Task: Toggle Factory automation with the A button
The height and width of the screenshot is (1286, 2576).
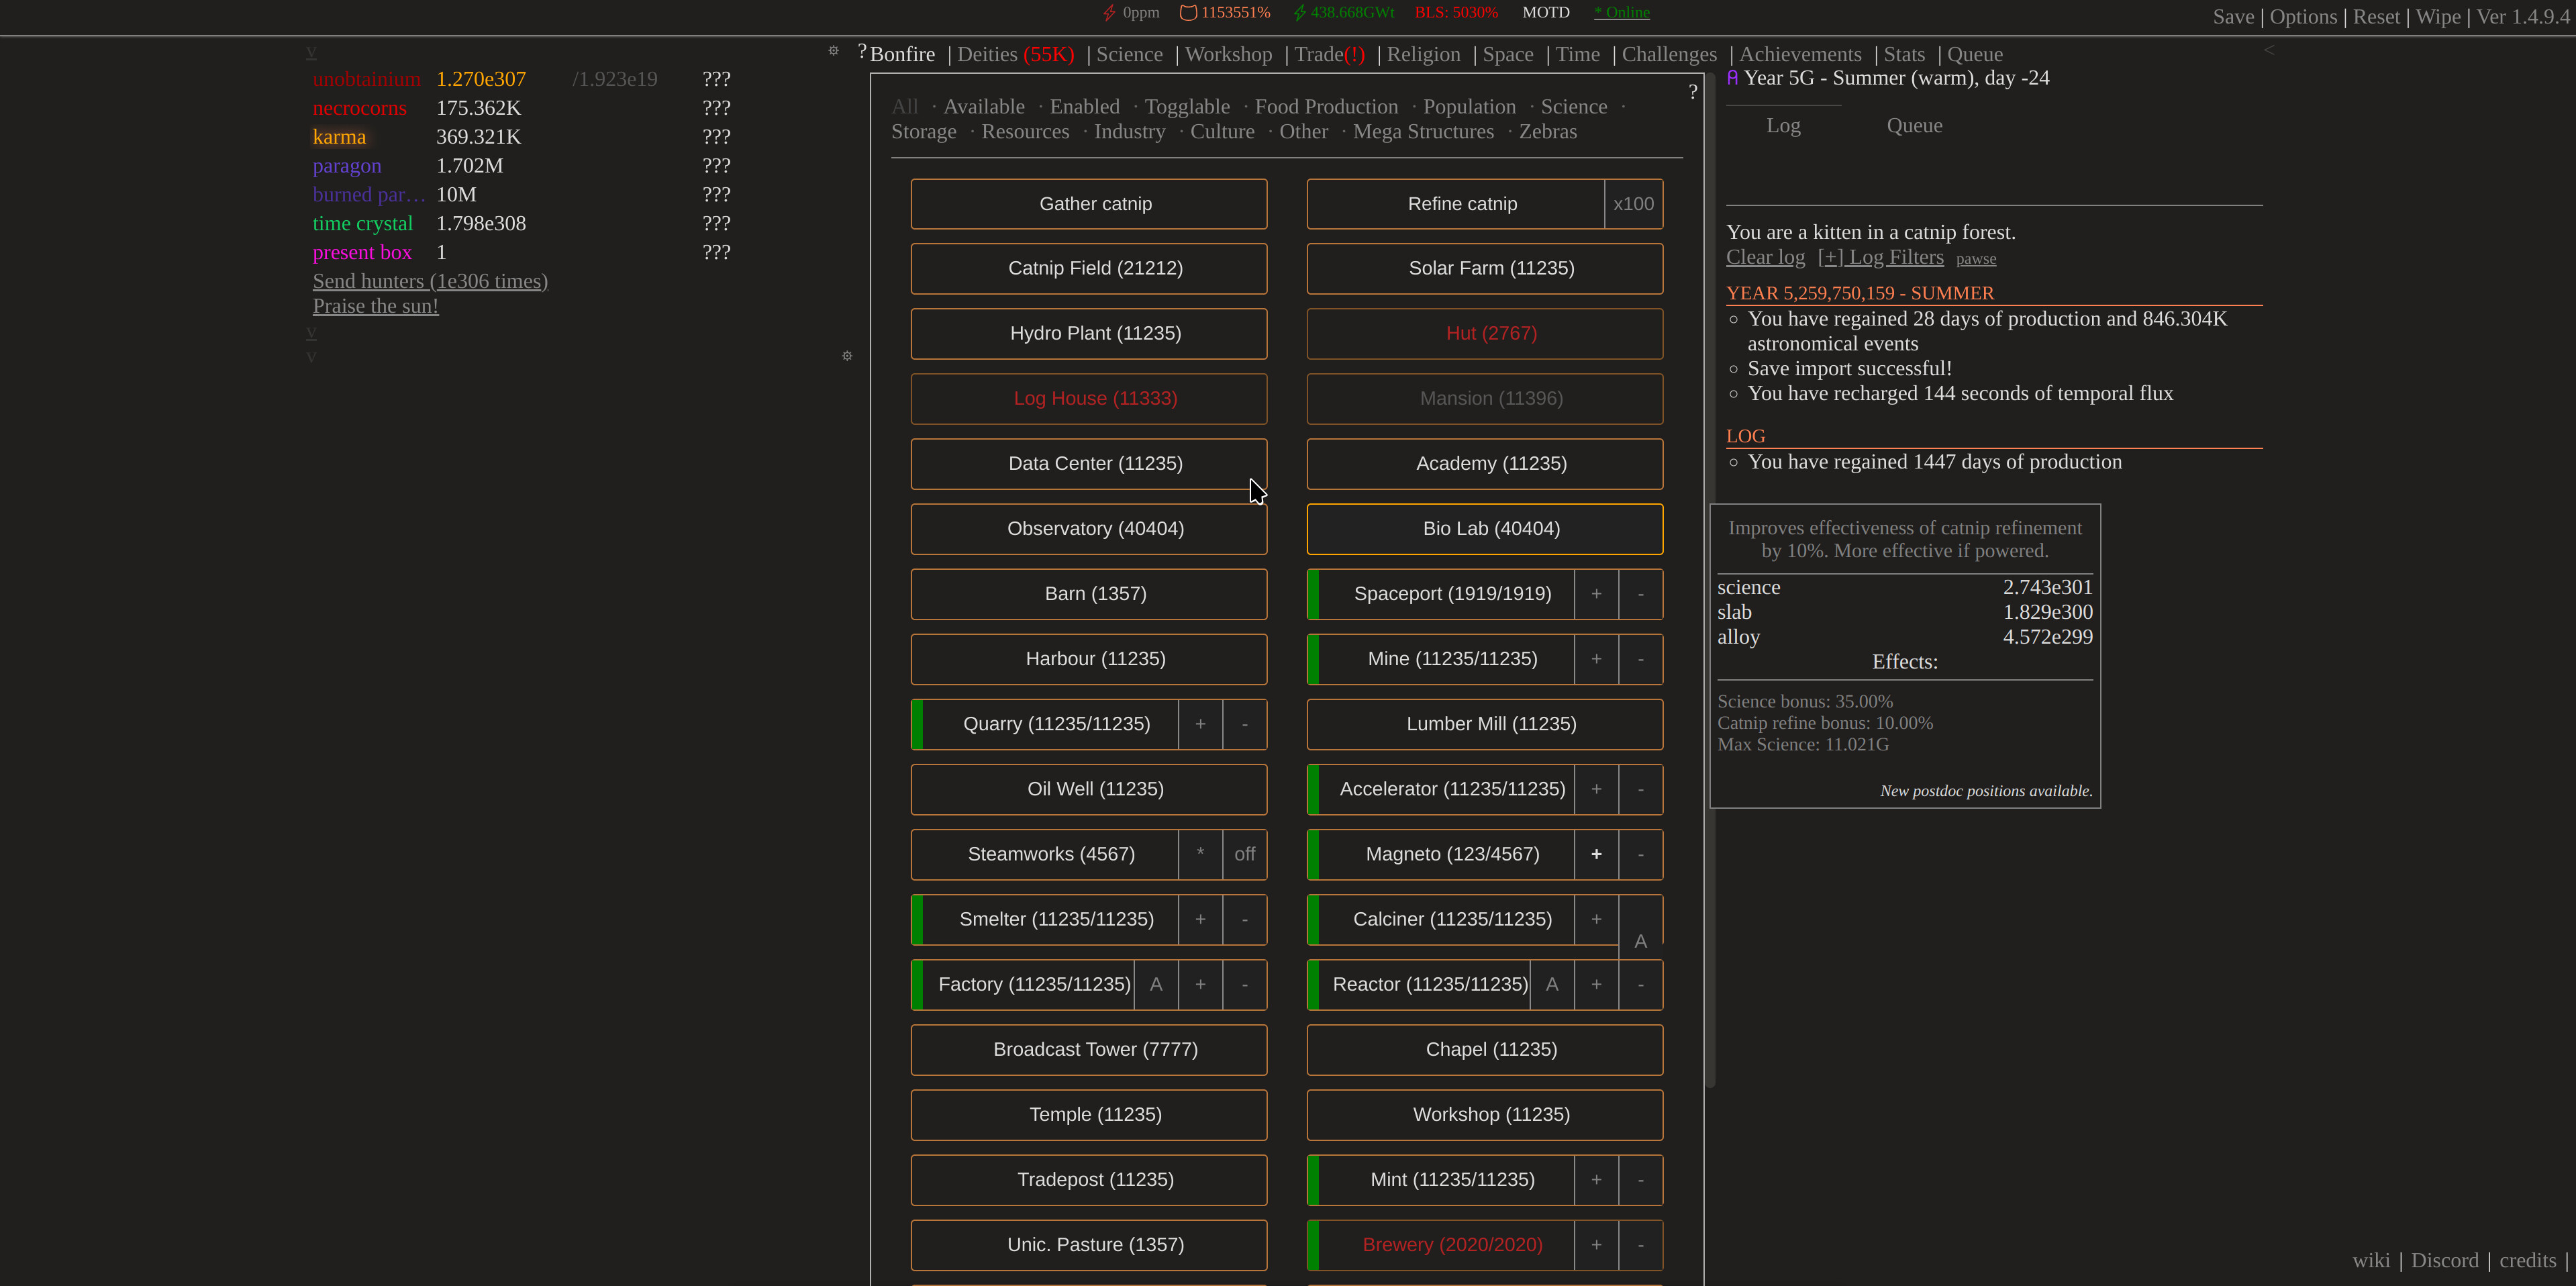Action: [x=1156, y=985]
